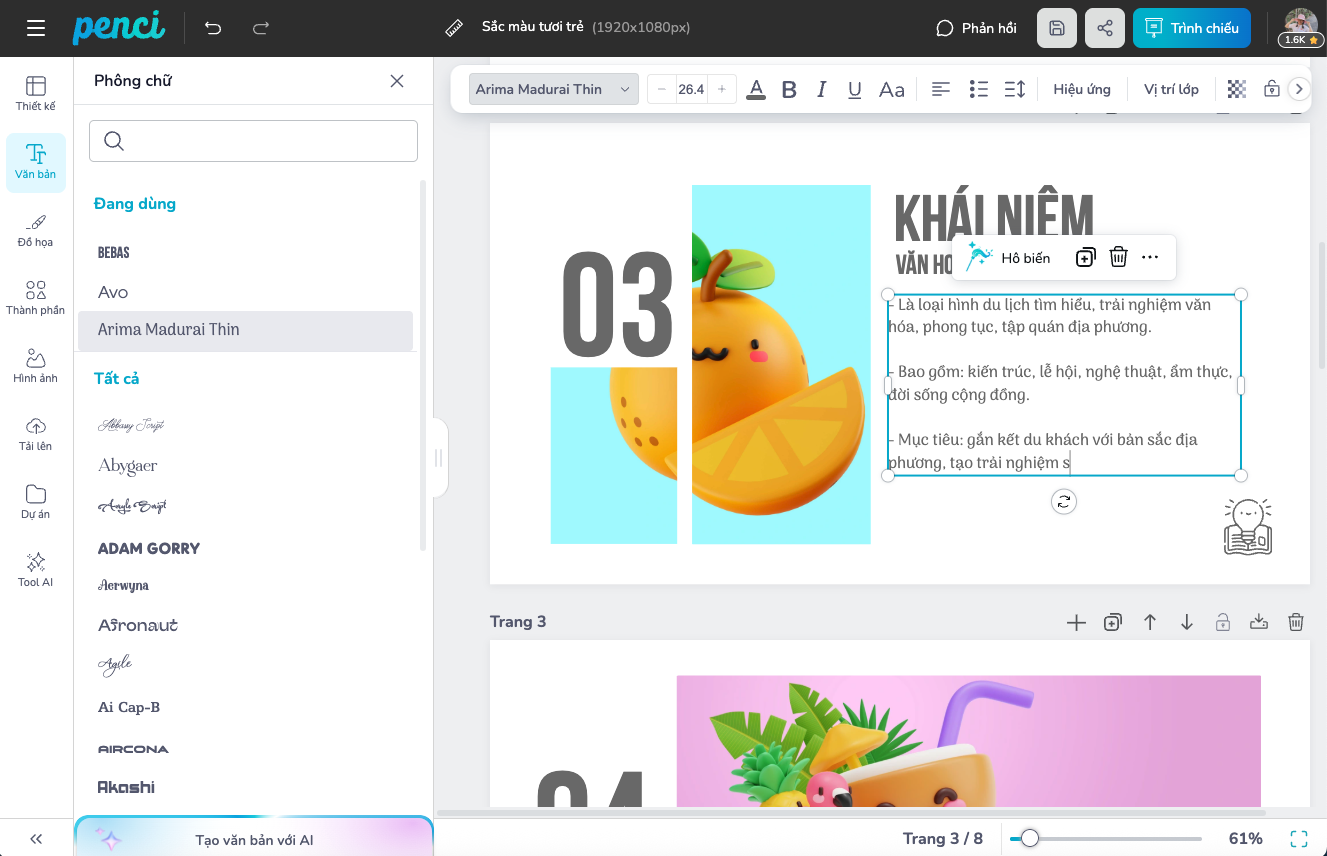Screen dimensions: 1327x856
Task: Switch to the Hình ảnh sidebar tab
Action: tap(36, 366)
